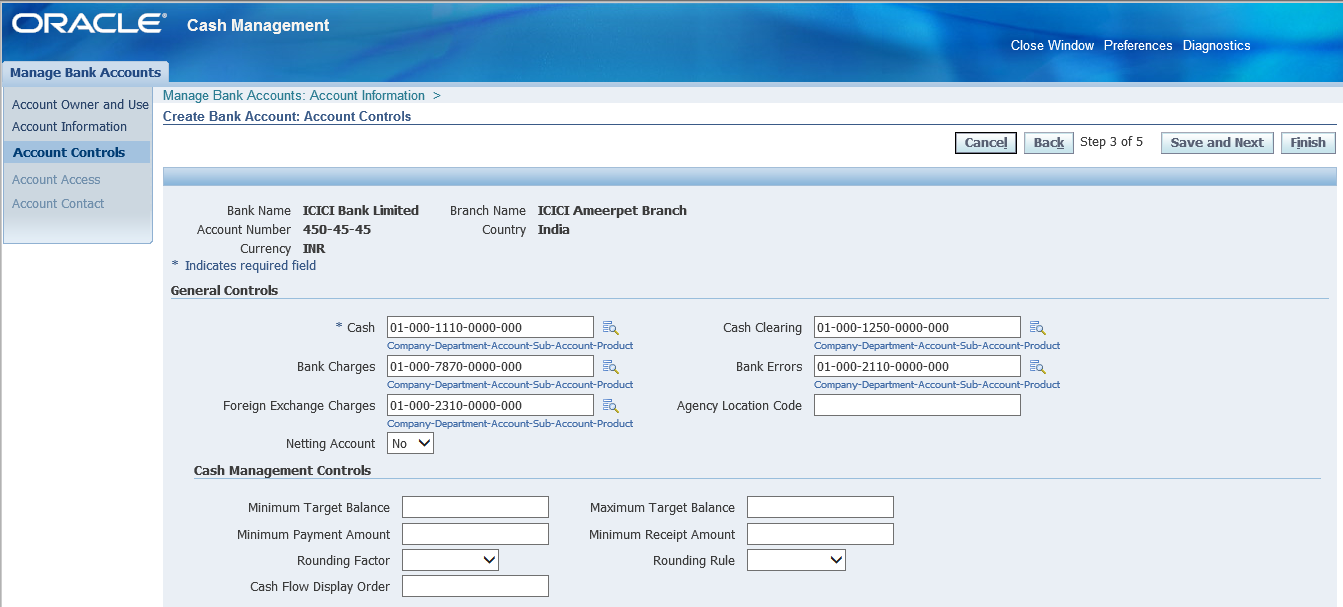Open the Bank Errors search lookup icon
The height and width of the screenshot is (607, 1343).
point(1037,366)
